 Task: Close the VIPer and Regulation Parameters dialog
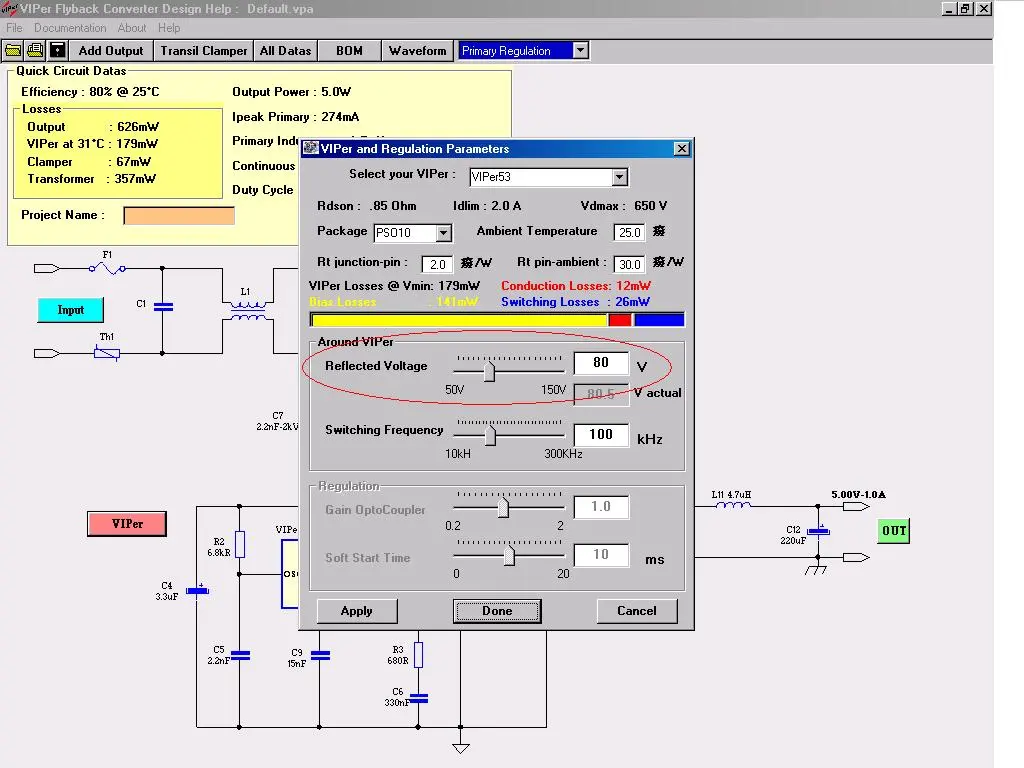click(681, 148)
